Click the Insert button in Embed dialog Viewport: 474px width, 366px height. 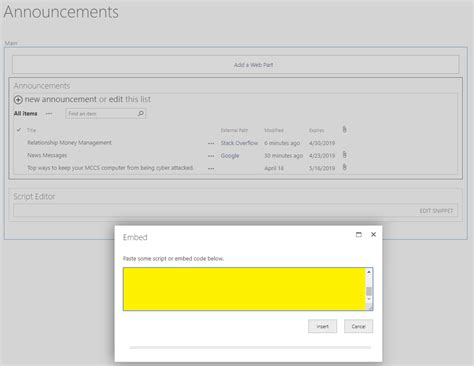pos(322,326)
